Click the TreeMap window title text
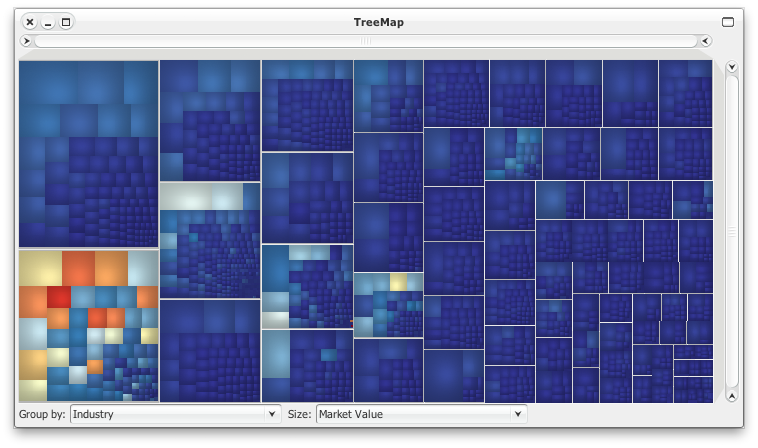 point(378,22)
